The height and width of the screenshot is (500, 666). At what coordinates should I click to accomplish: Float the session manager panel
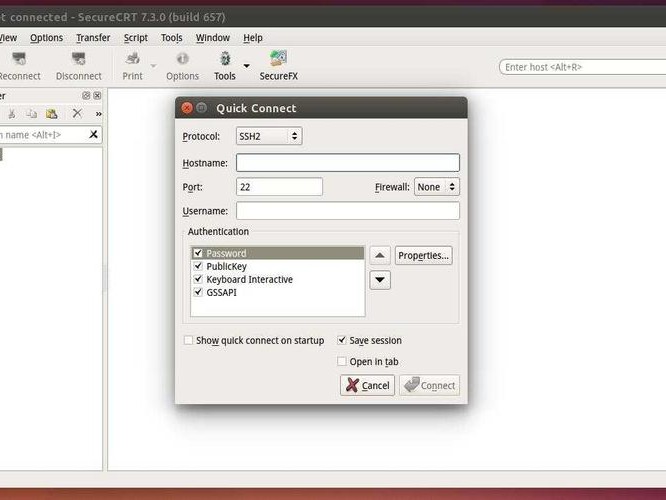[x=86, y=96]
